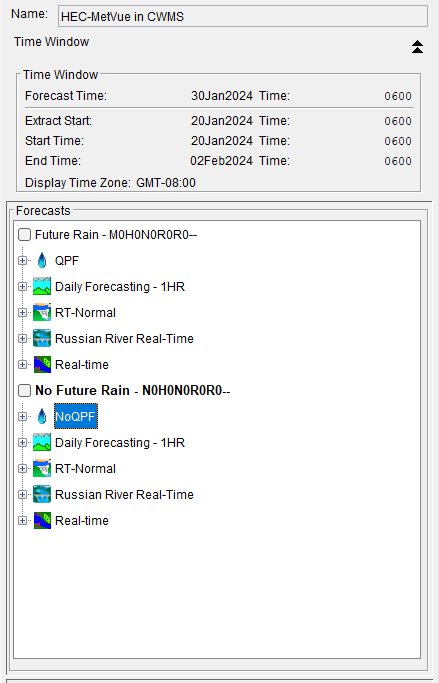The image size is (439, 683).
Task: Click RT-Normal dam icon under No Future Rain
Action: 42,468
